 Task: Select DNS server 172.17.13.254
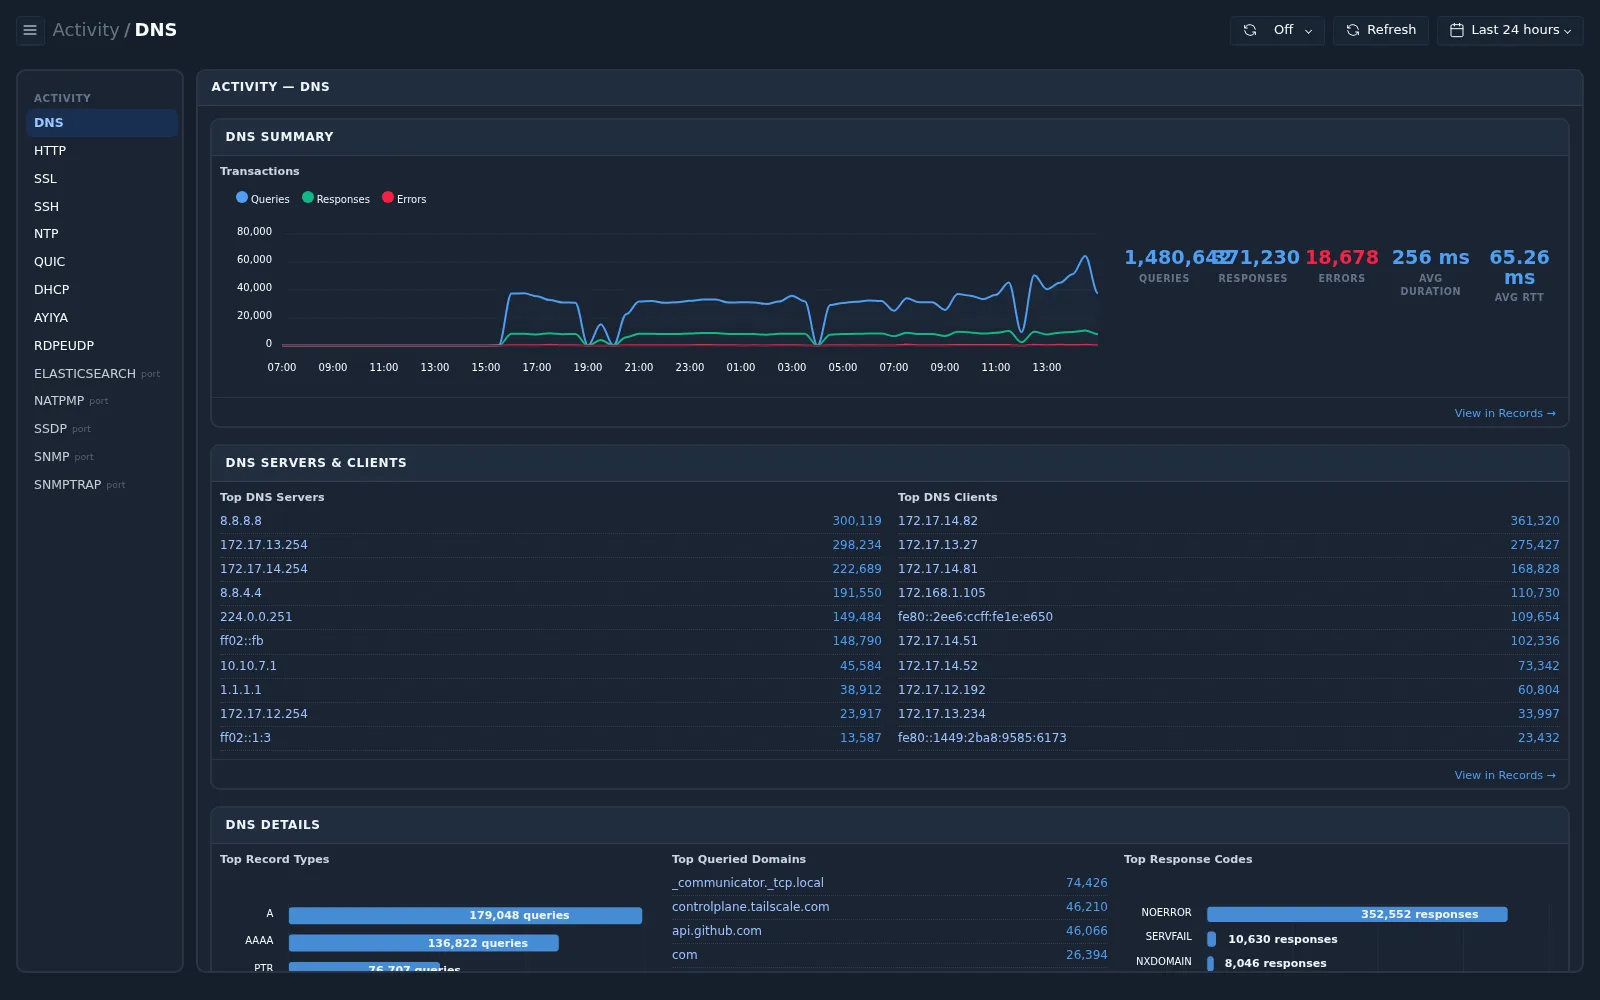tap(264, 545)
